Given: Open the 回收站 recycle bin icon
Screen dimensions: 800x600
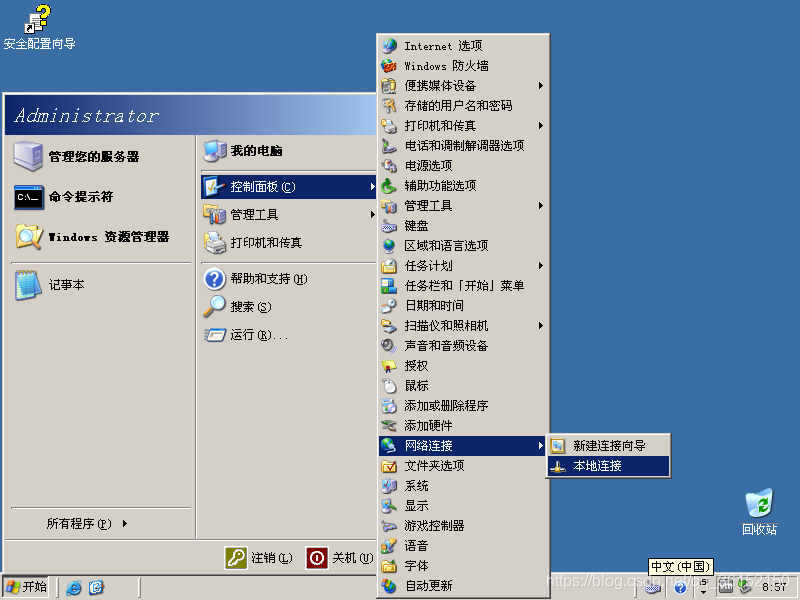Looking at the screenshot, I should pyautogui.click(x=759, y=503).
